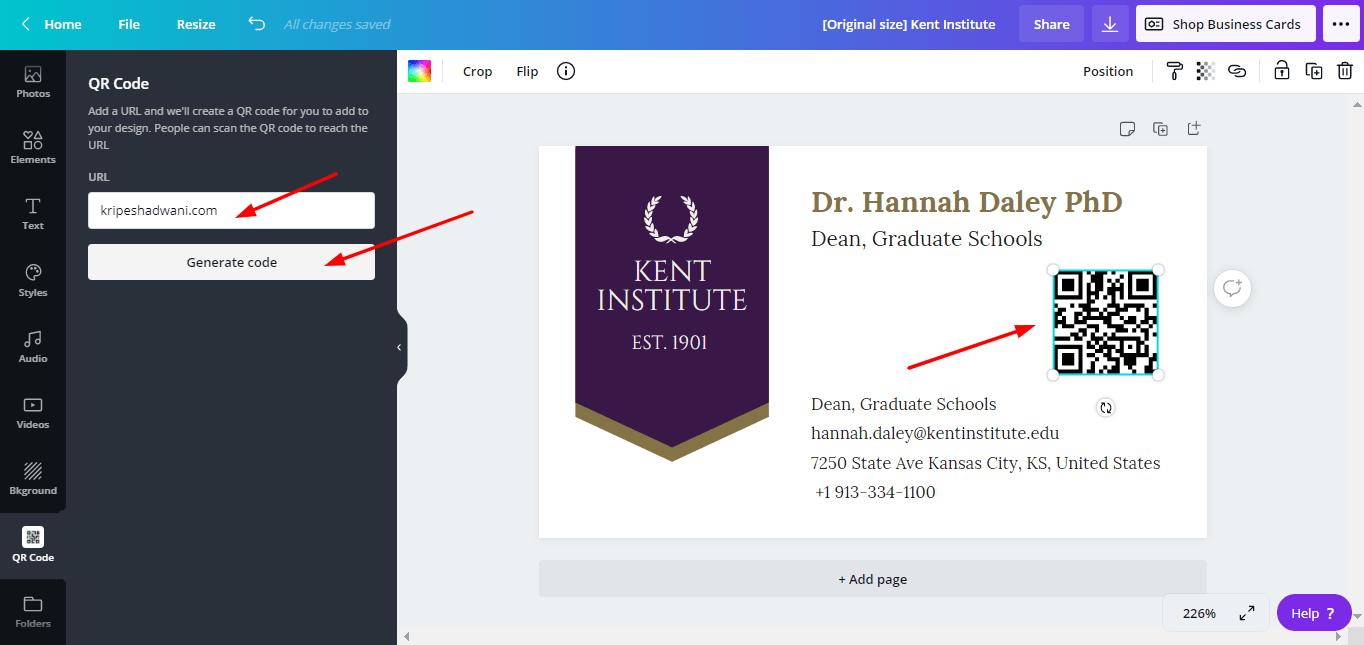Click the Share button
The image size is (1364, 645).
pos(1051,24)
